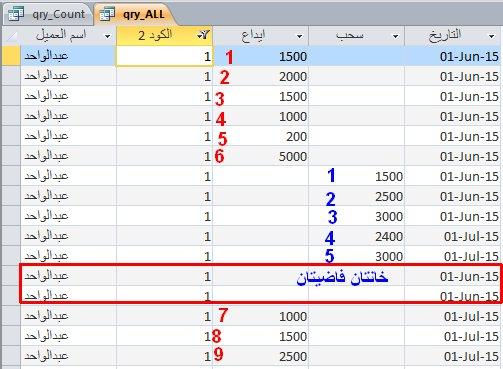Click the row selector for the 2000 deposit record
Image resolution: width=503 pixels, height=369 pixels.
click(11, 76)
